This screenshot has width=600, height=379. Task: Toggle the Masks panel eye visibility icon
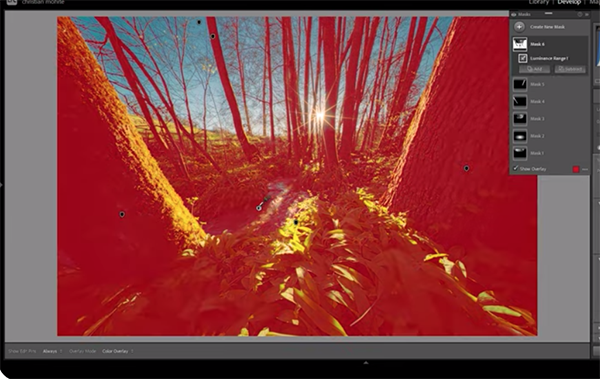click(514, 15)
